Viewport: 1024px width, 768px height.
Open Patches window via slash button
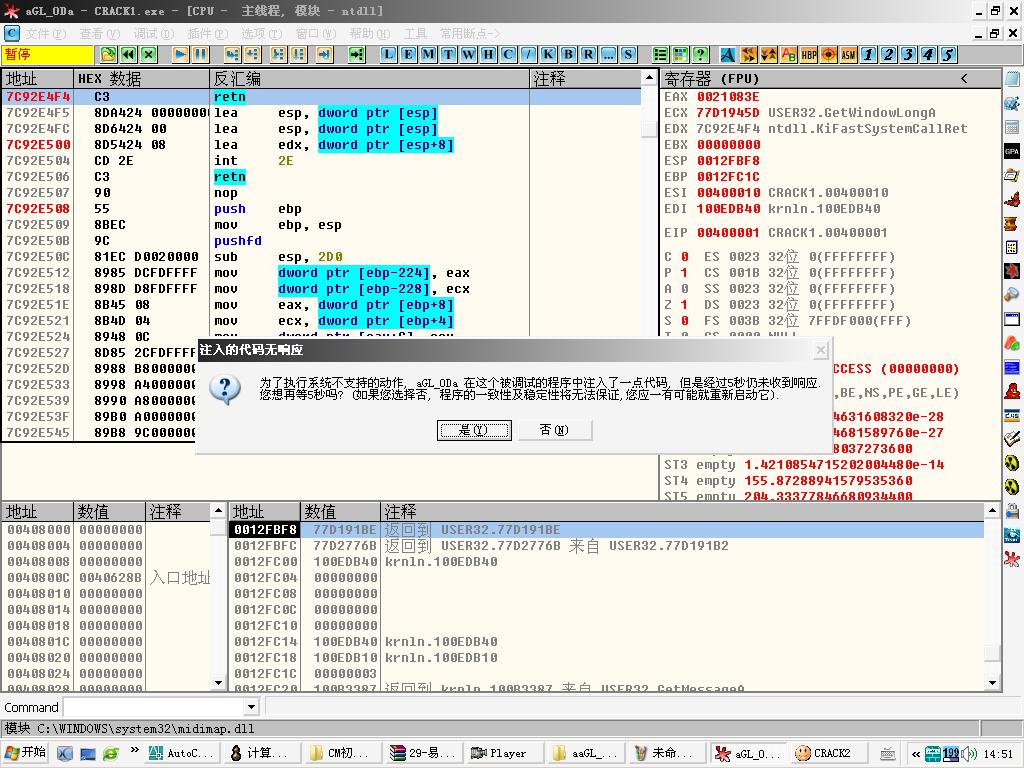click(528, 54)
